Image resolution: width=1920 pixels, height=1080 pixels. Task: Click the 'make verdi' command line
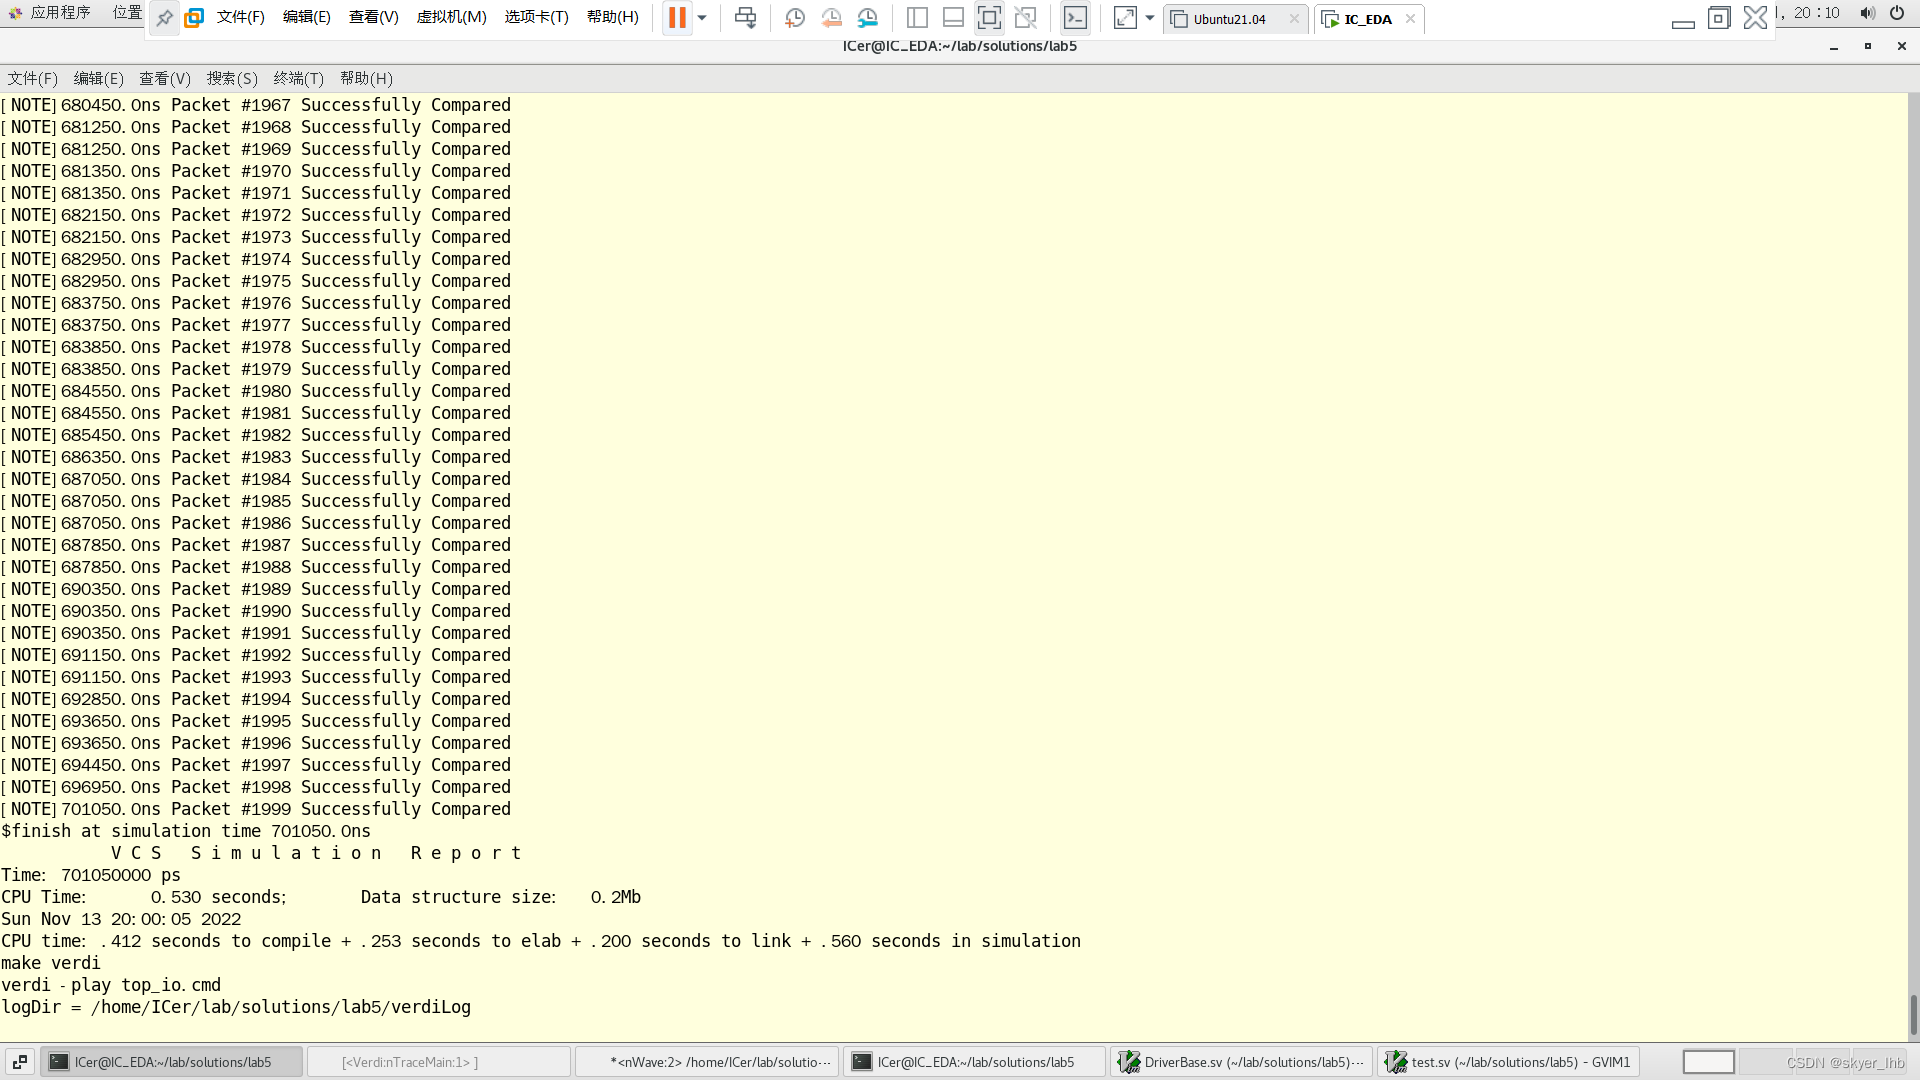(x=51, y=963)
